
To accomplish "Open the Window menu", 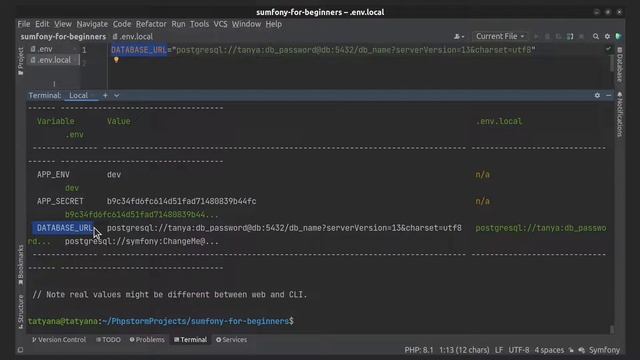I will coord(247,24).
